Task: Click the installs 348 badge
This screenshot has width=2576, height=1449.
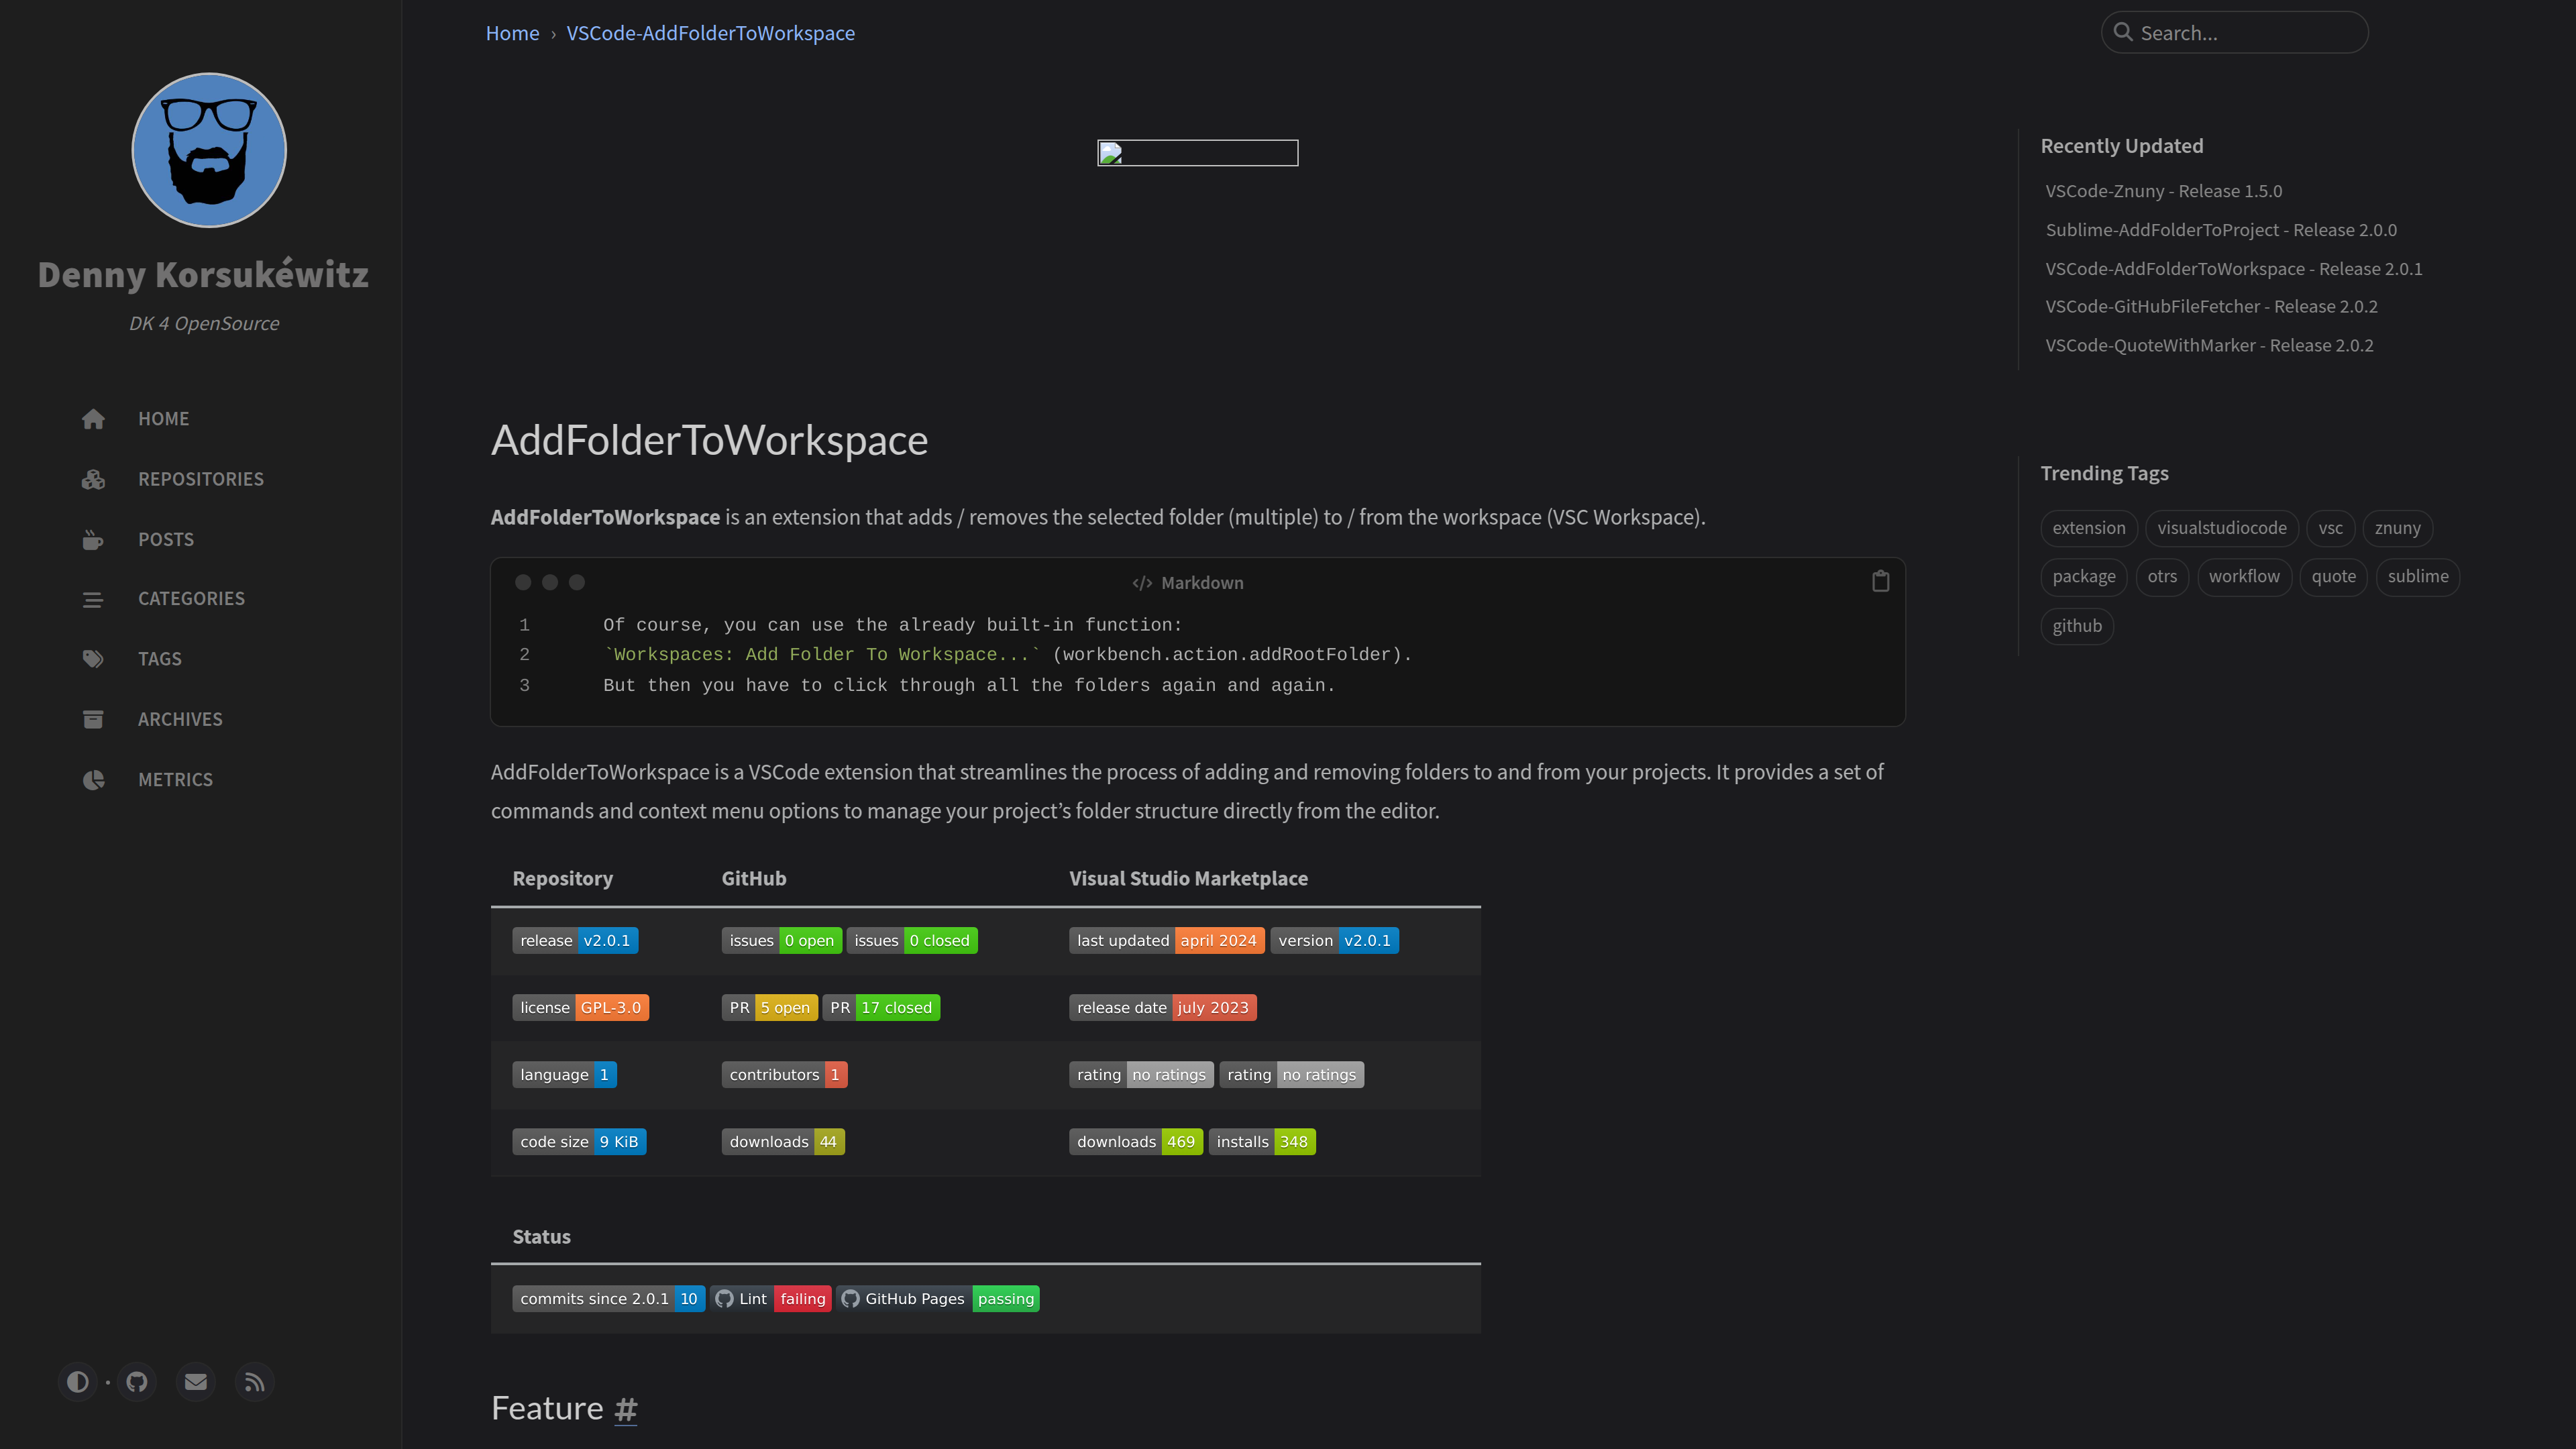Action: [1261, 1142]
